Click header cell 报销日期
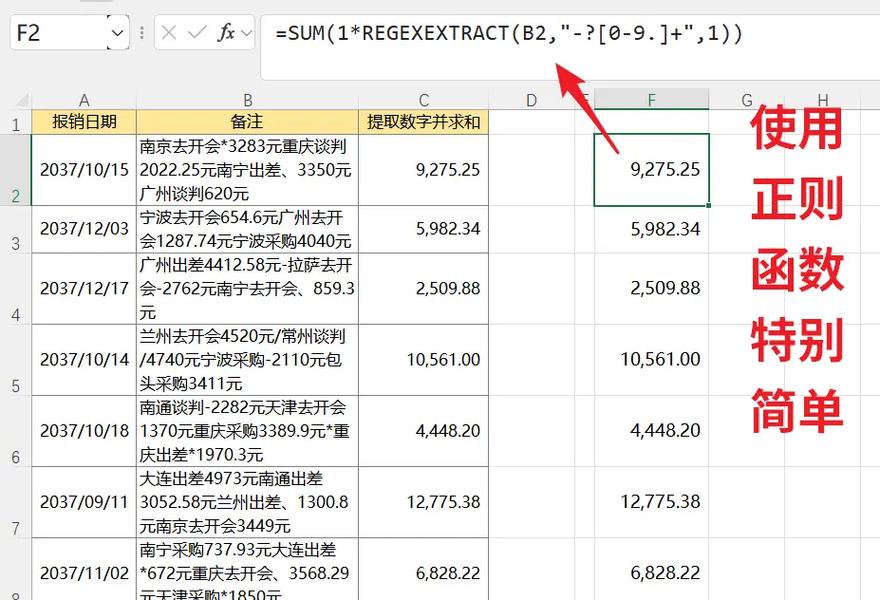The image size is (880, 600). click(x=84, y=122)
